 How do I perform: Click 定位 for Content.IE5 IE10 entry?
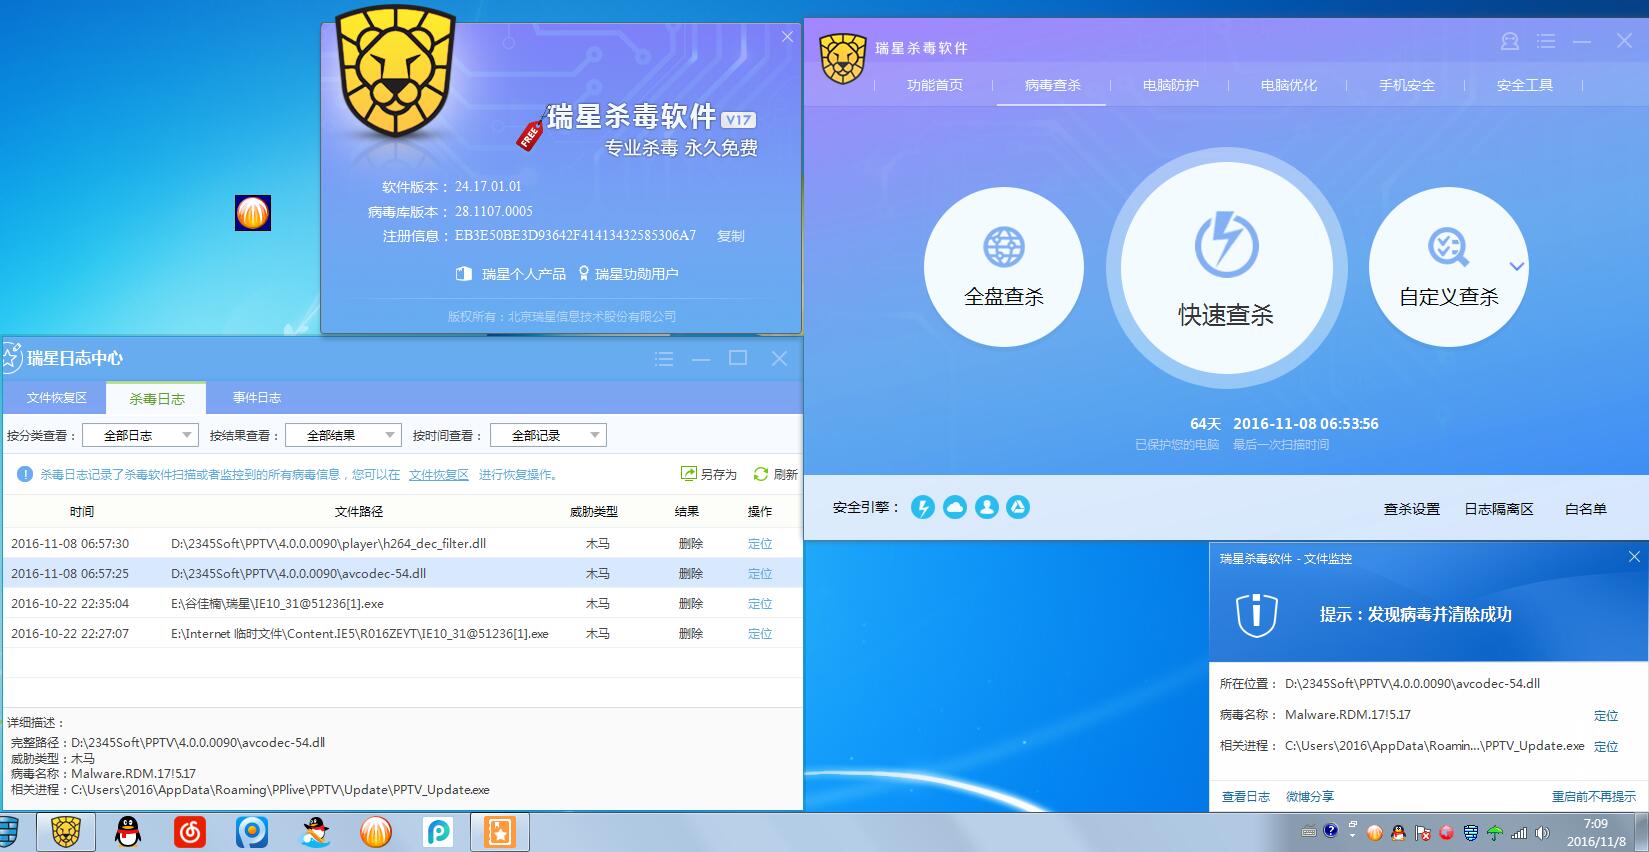tap(760, 634)
